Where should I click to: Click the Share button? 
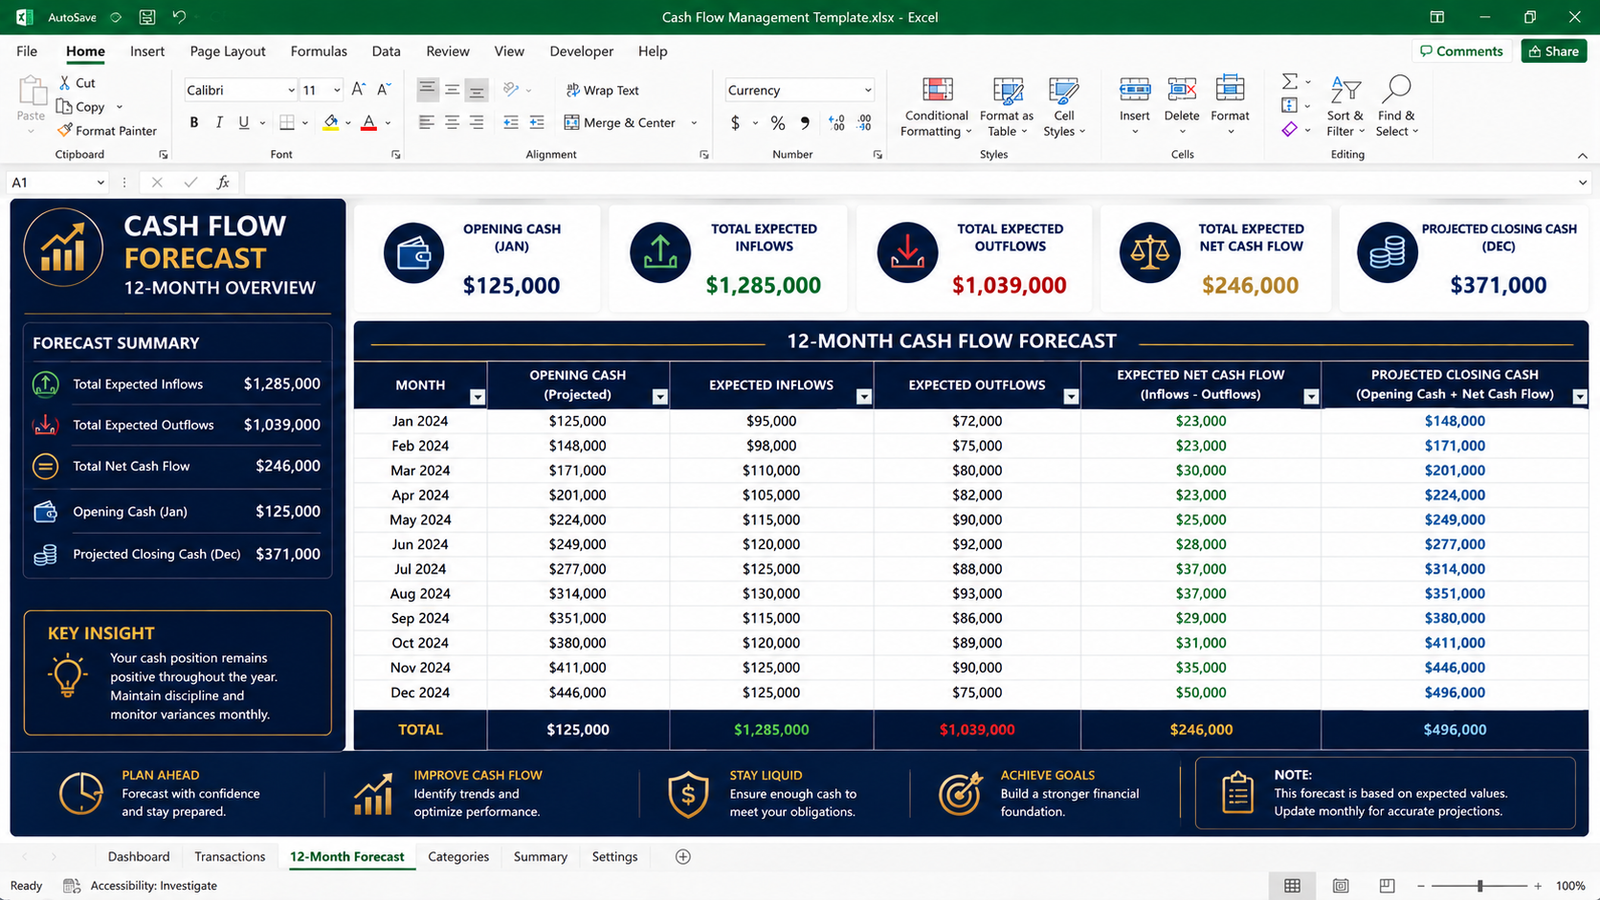[x=1554, y=51]
